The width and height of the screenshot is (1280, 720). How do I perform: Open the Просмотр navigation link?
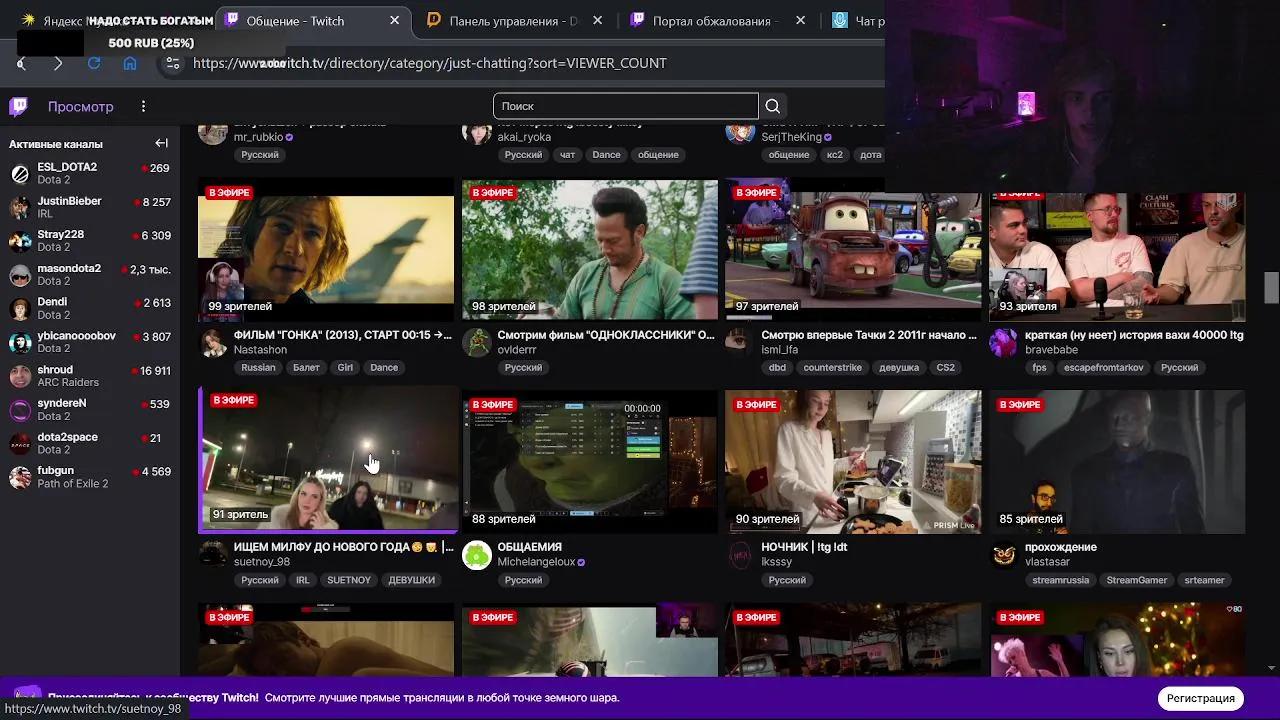point(81,106)
